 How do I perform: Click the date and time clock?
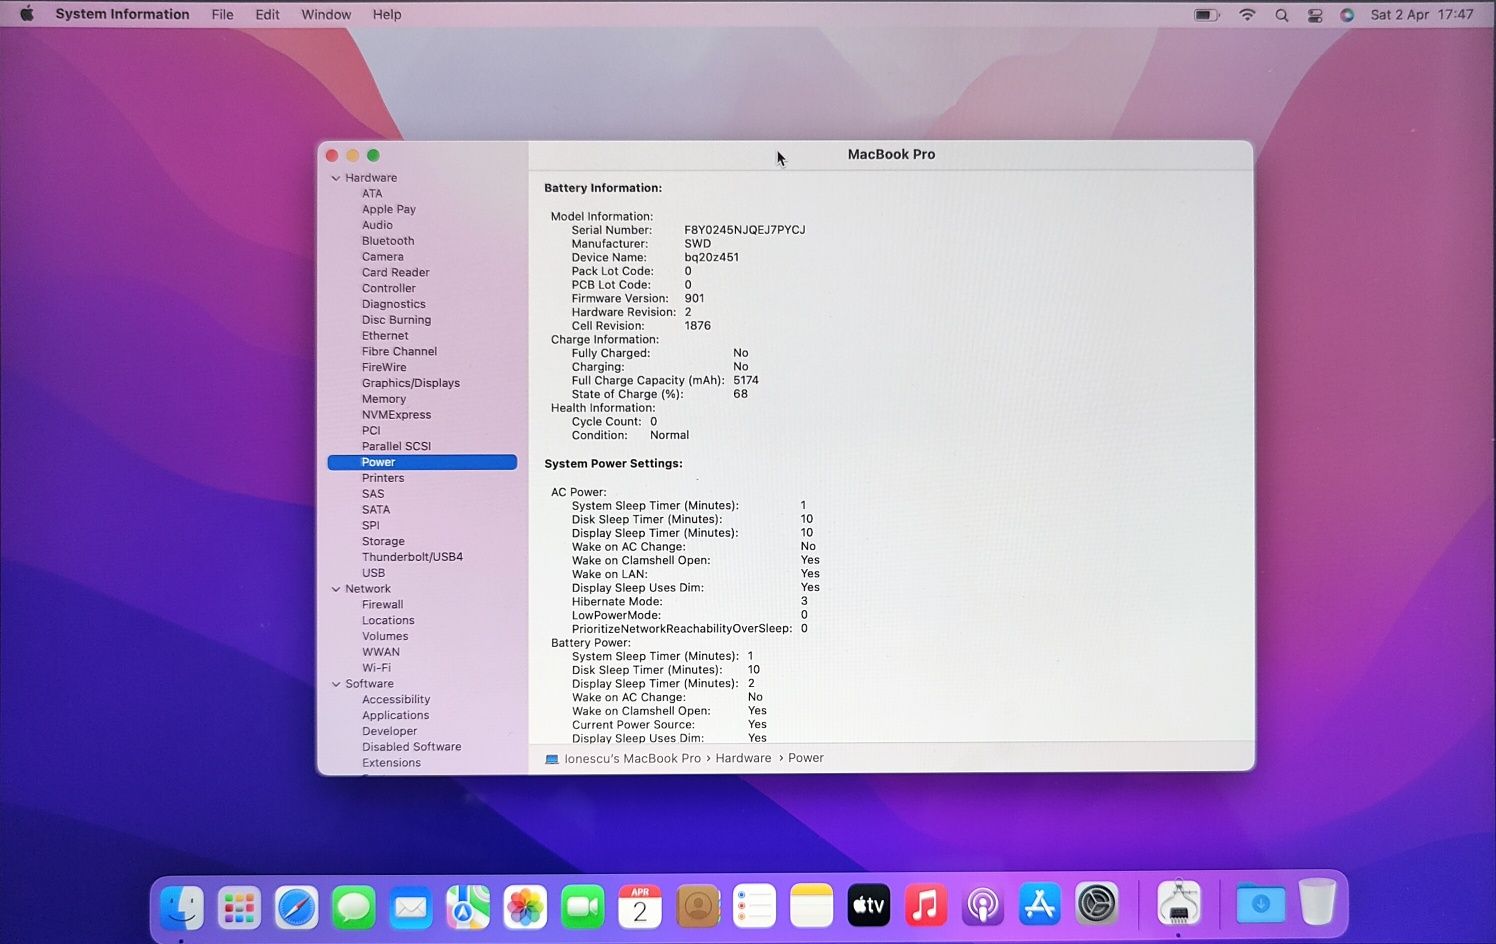[1422, 14]
